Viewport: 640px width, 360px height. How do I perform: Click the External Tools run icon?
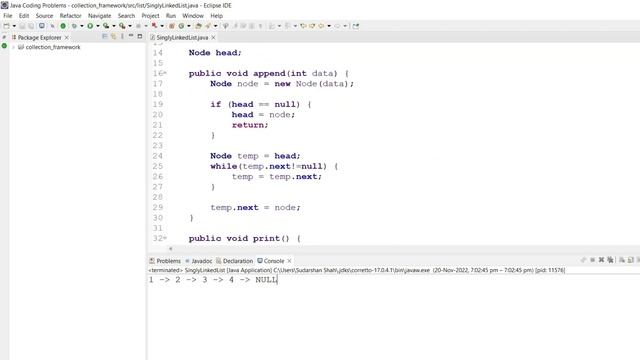[122, 26]
